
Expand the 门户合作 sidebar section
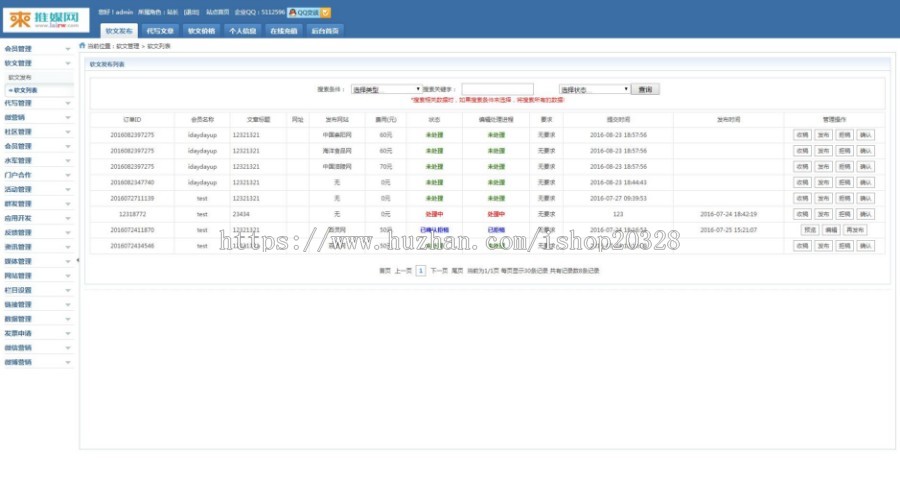point(37,175)
